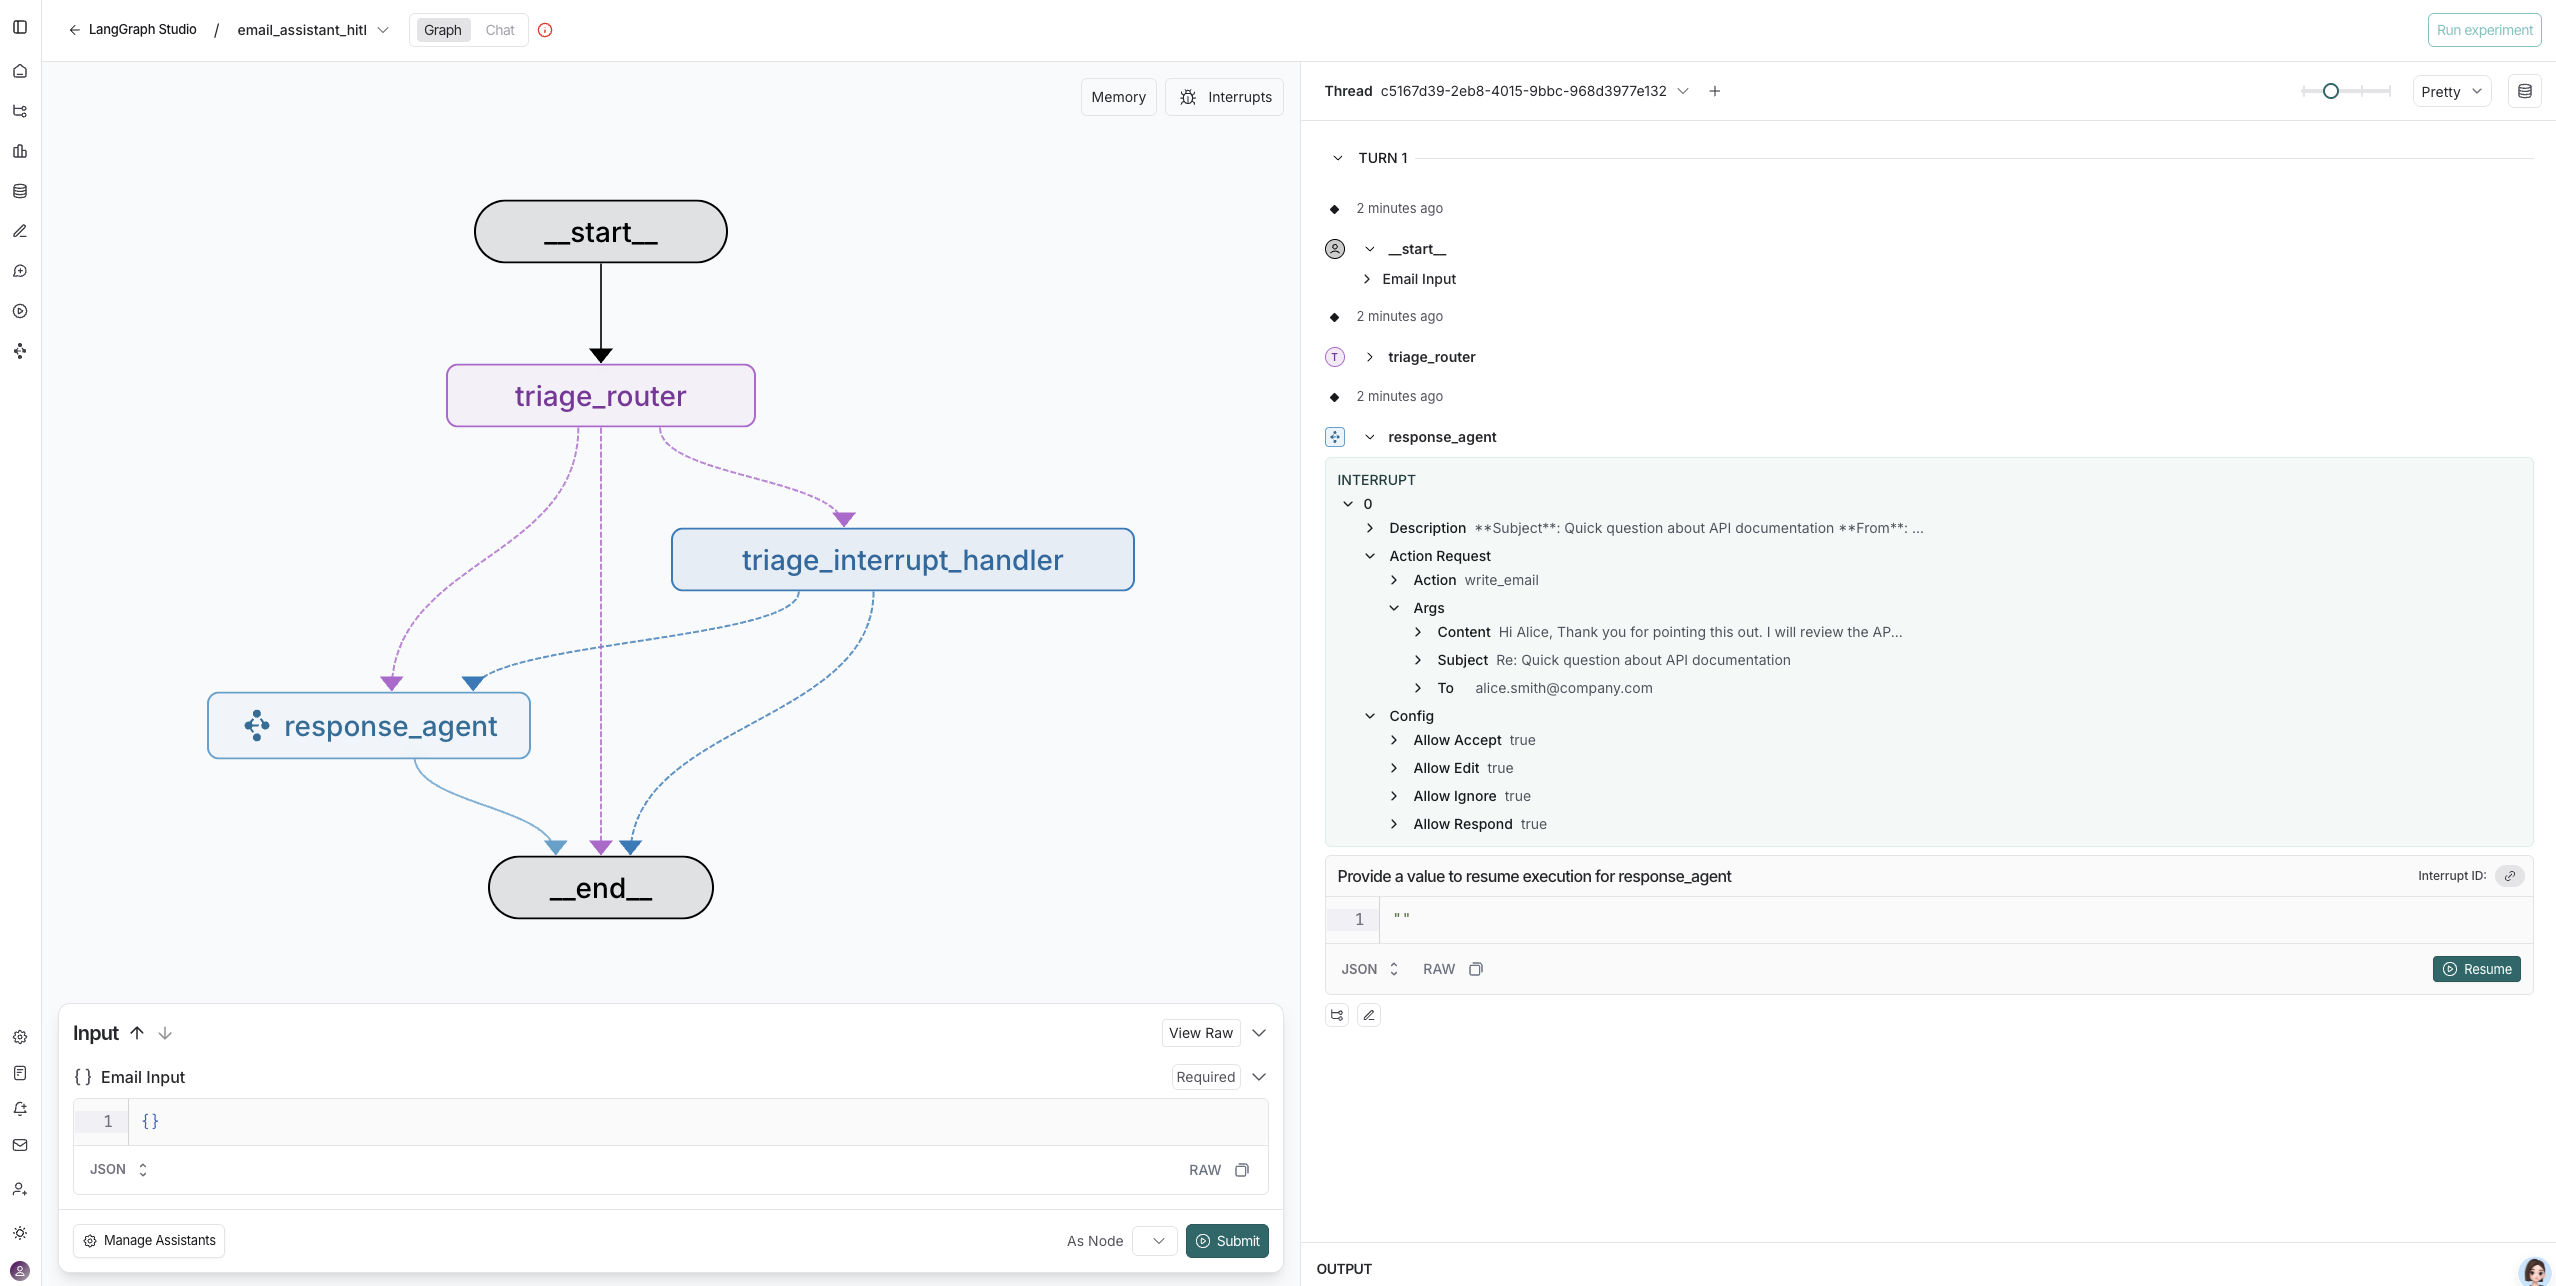Copy the resume value with copy icon
Viewport: 2556px width, 1286px height.
pos(1476,969)
